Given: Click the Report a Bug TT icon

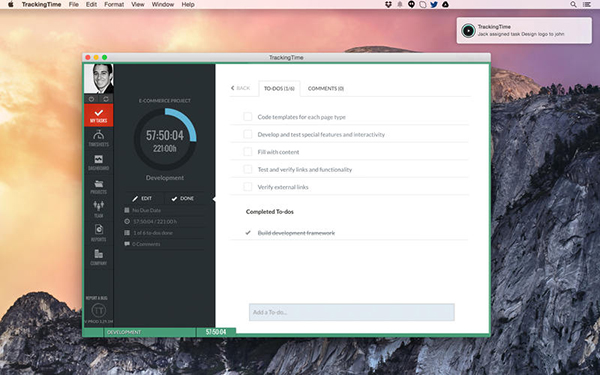Looking at the screenshot, I should (98, 310).
